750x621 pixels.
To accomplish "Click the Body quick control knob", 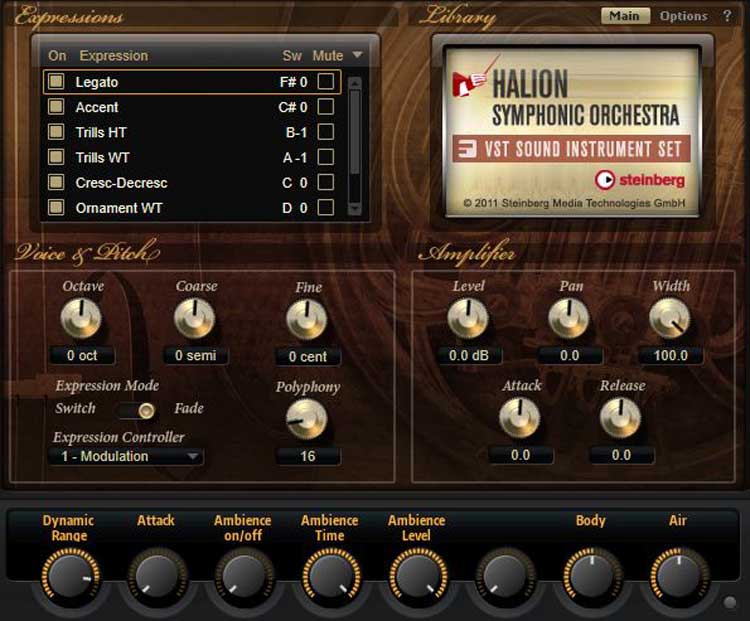I will coord(592,576).
